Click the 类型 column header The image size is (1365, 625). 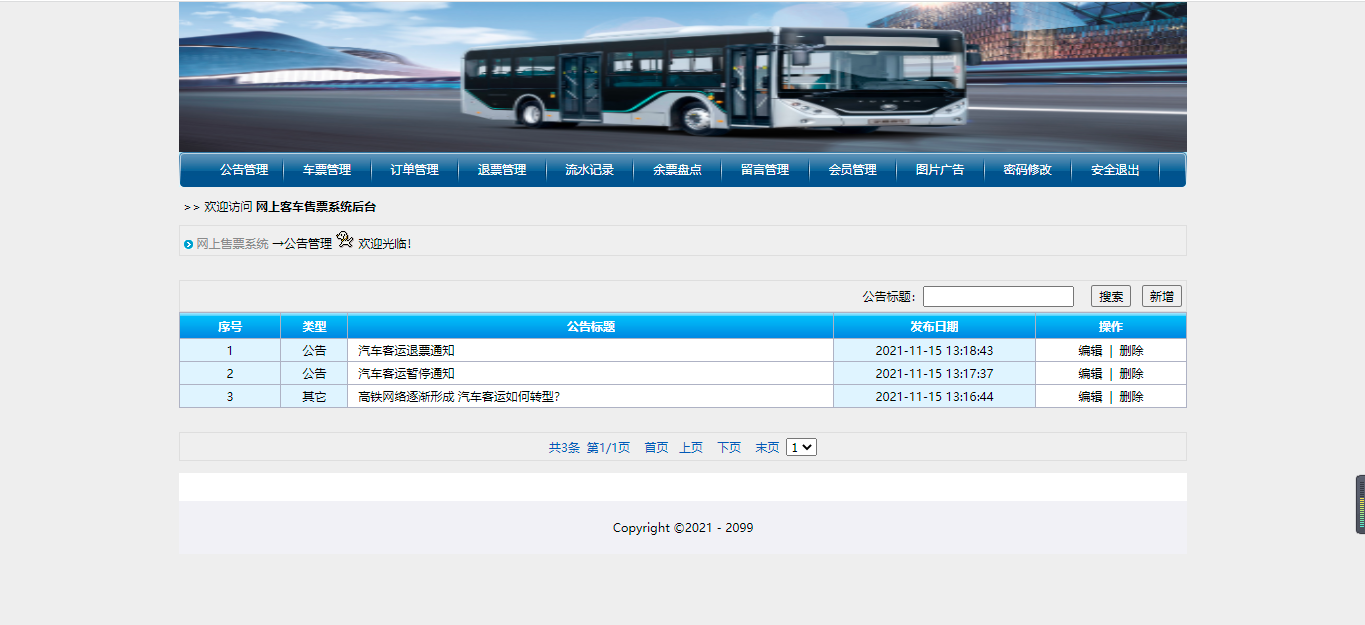[x=314, y=327]
